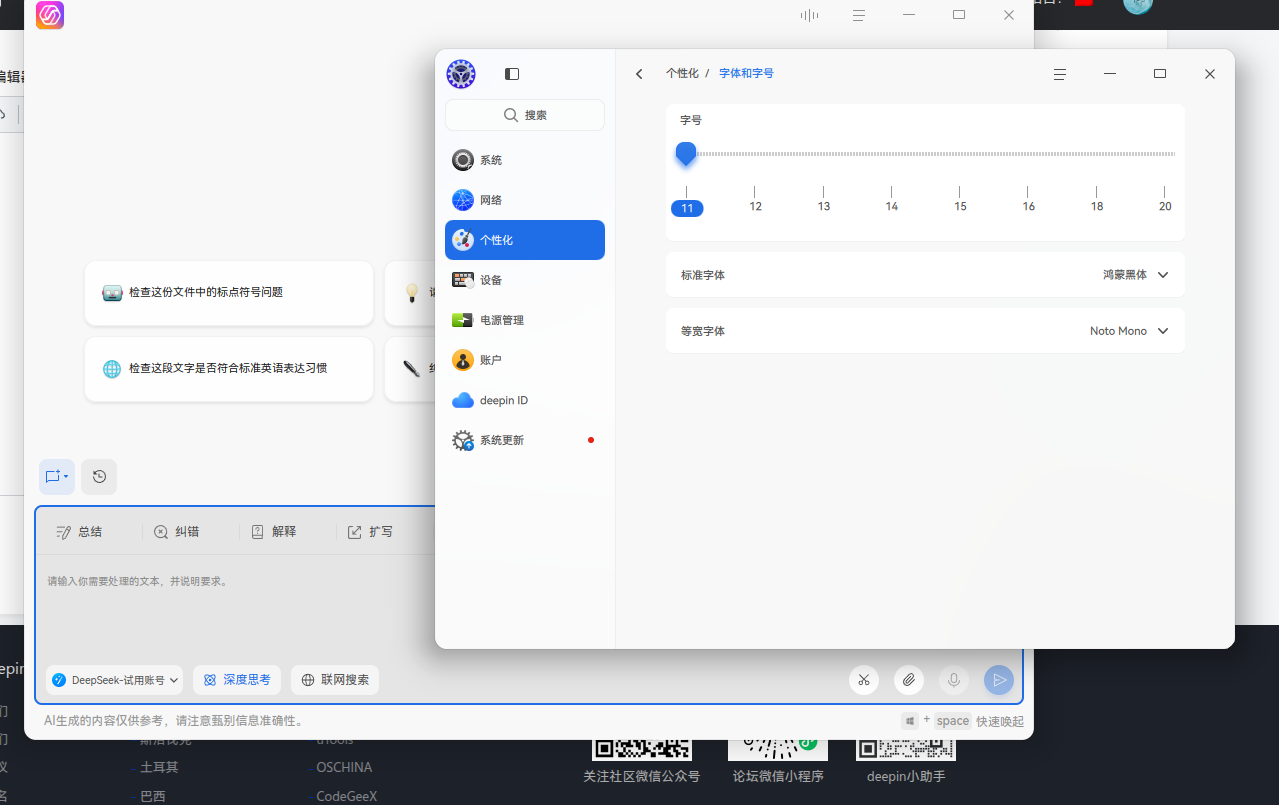Select the Summarize (总结) tool

click(79, 532)
